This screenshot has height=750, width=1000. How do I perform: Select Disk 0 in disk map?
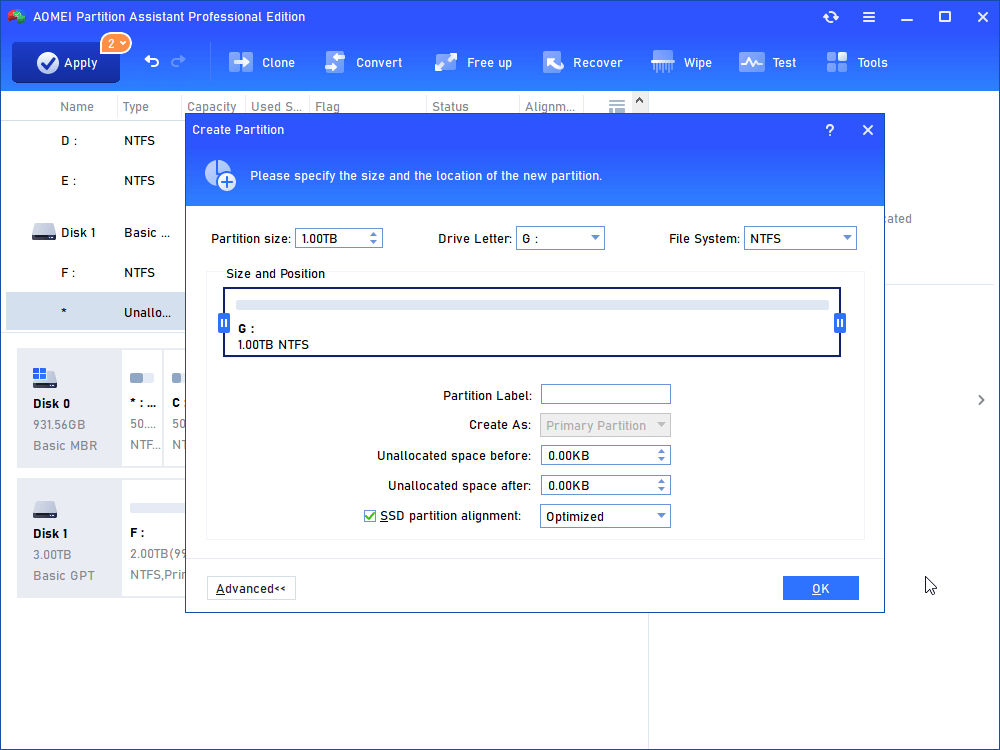pos(69,408)
